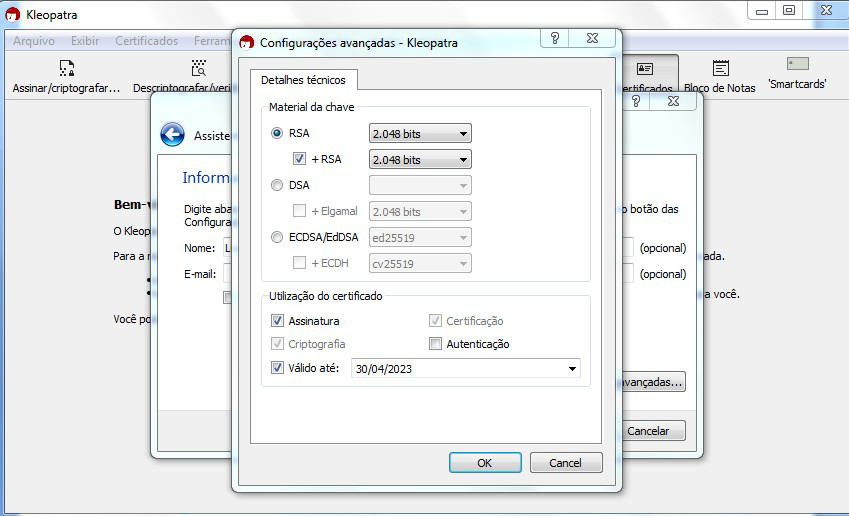Open the + RSA subkey size dropdown
This screenshot has width=849, height=516.
420,160
